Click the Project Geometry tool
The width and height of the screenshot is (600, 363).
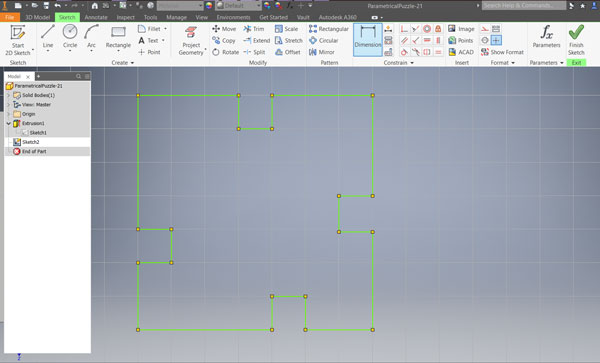point(191,41)
